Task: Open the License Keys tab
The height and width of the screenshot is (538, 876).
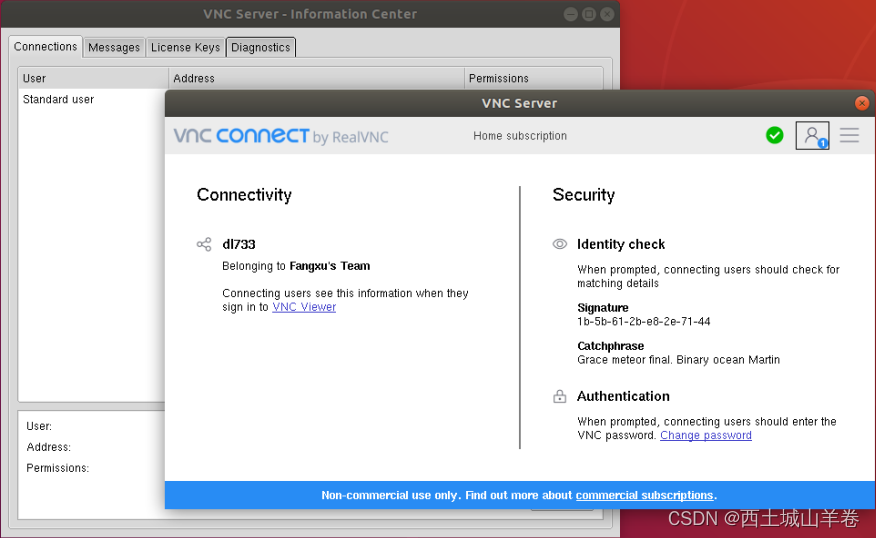Action: click(x=185, y=47)
